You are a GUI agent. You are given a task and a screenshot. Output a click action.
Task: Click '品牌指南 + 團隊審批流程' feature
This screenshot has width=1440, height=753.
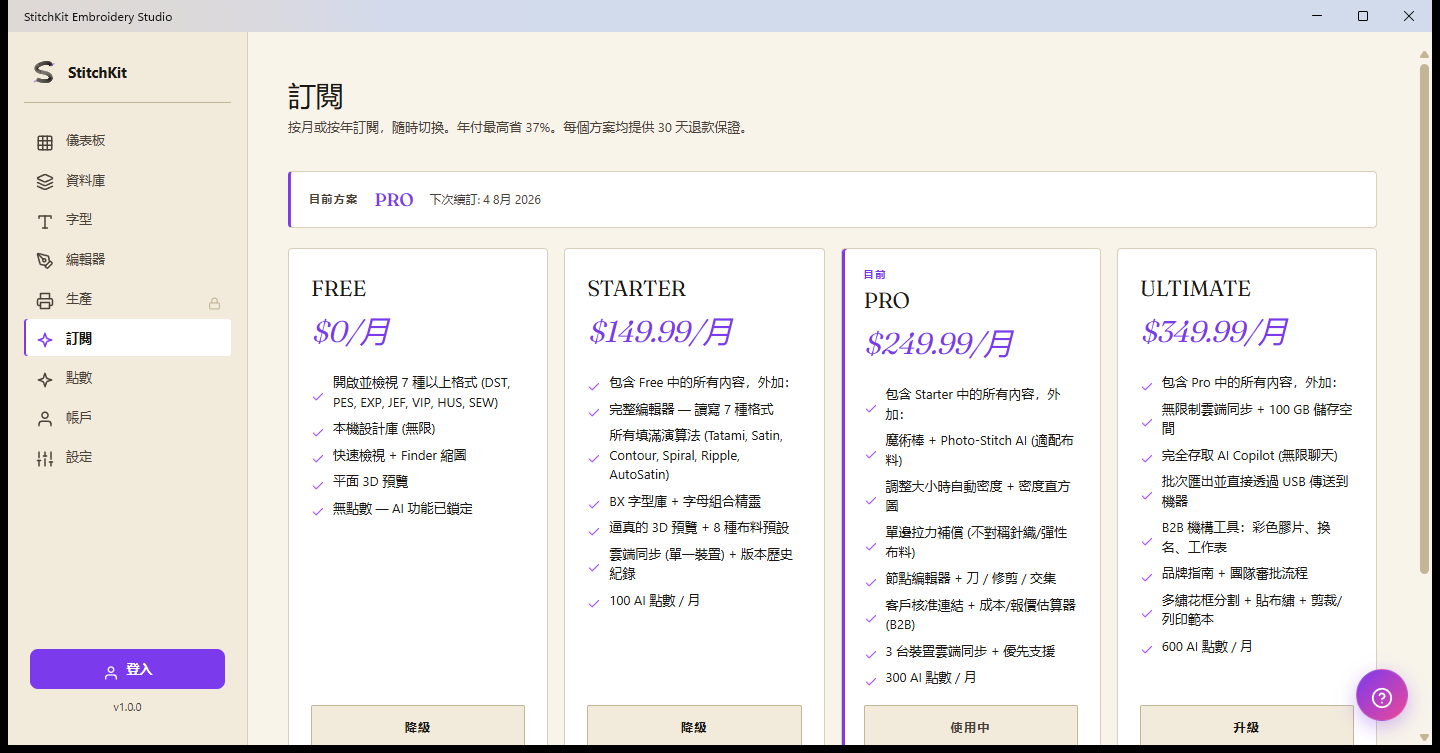1235,574
